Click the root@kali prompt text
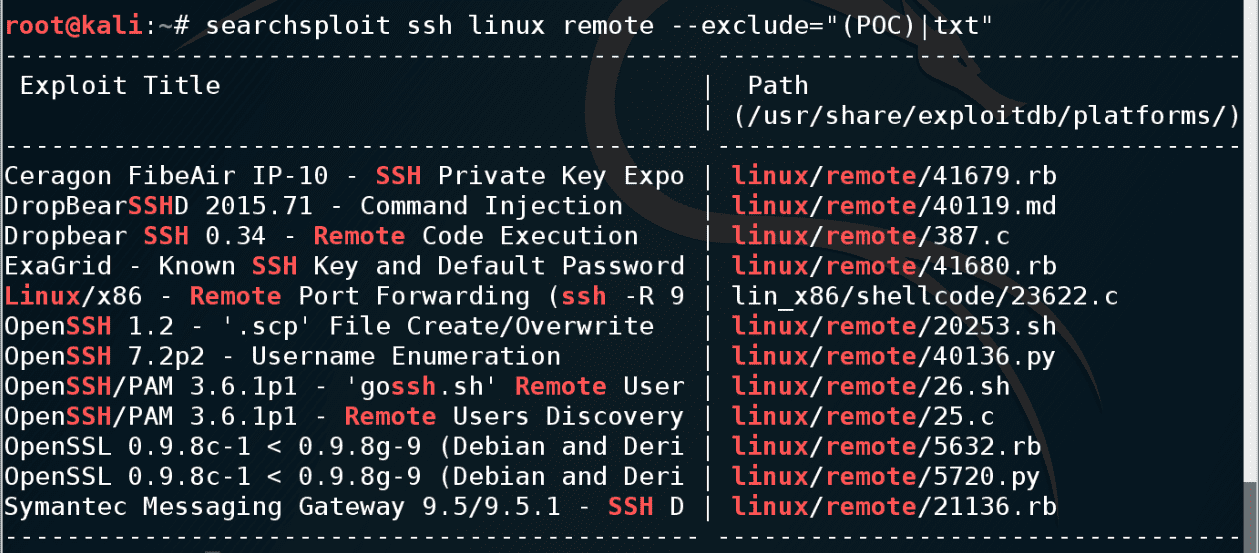This screenshot has height=553, width=1259. click(74, 26)
